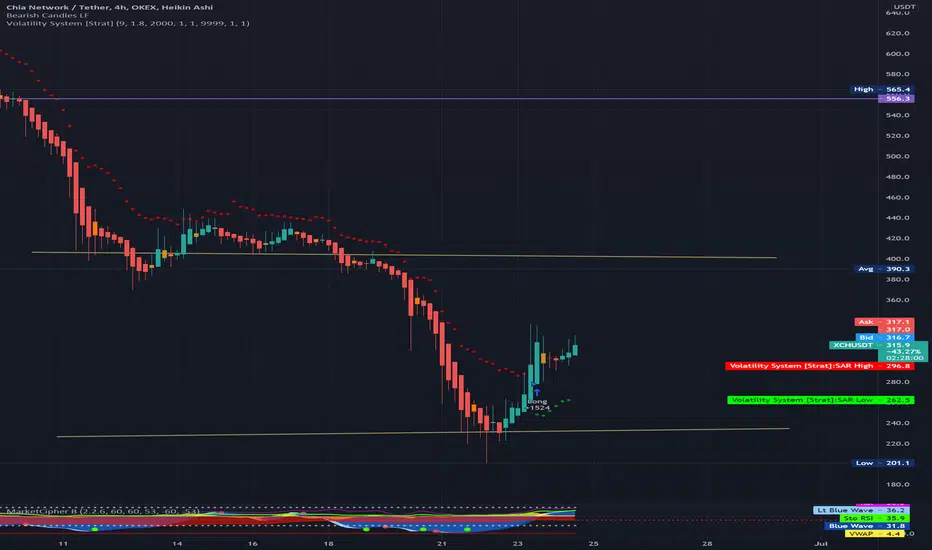Click the 500.0 price axis tick

[898, 156]
